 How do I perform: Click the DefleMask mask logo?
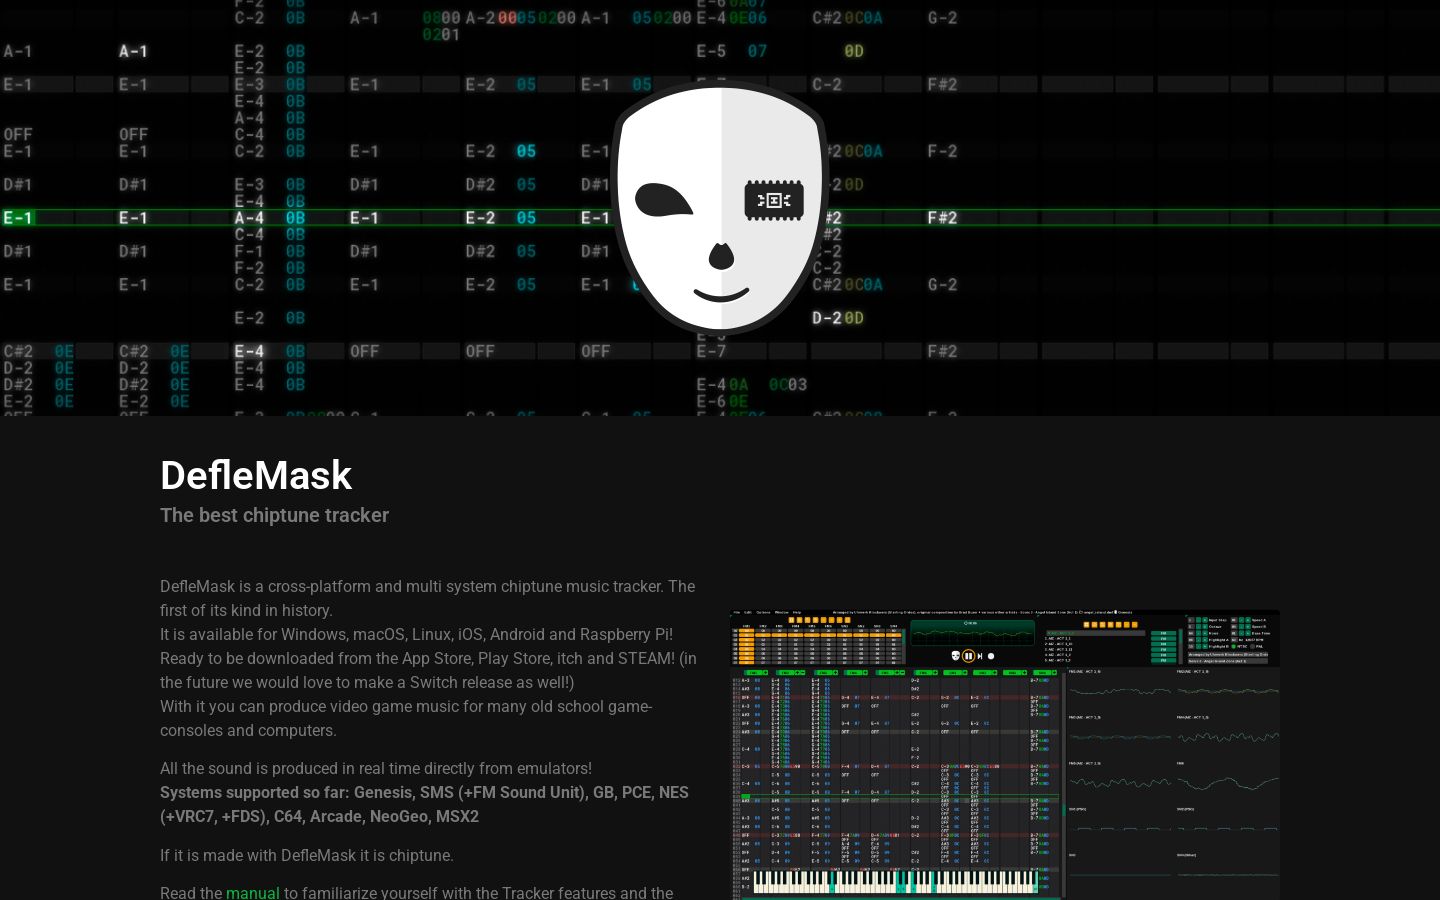tap(720, 208)
